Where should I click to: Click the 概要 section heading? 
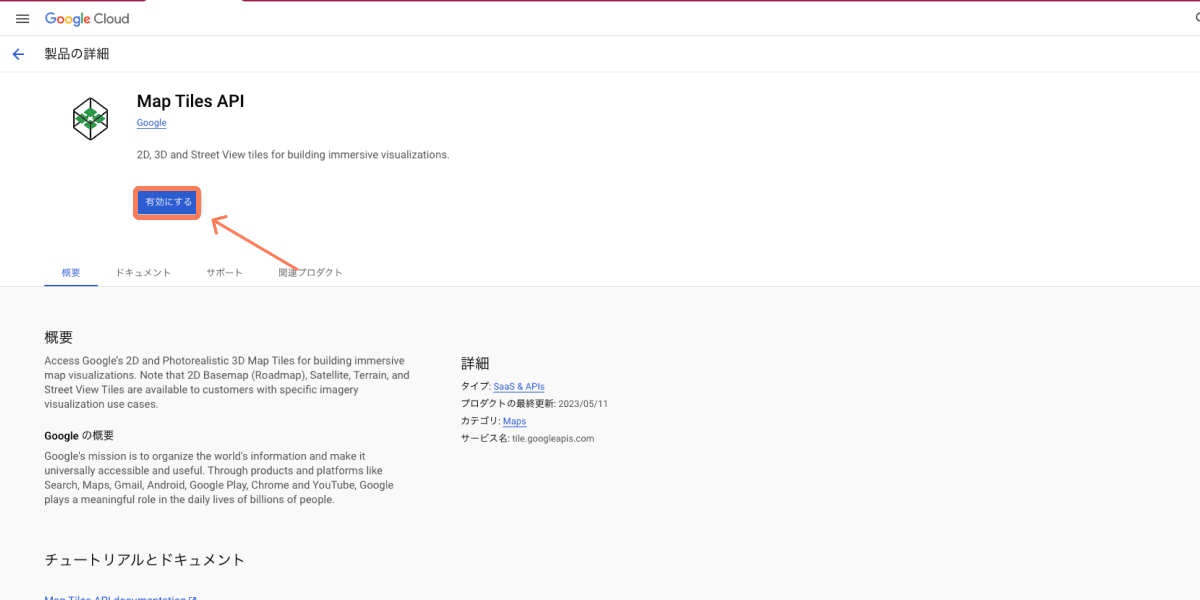coord(59,338)
